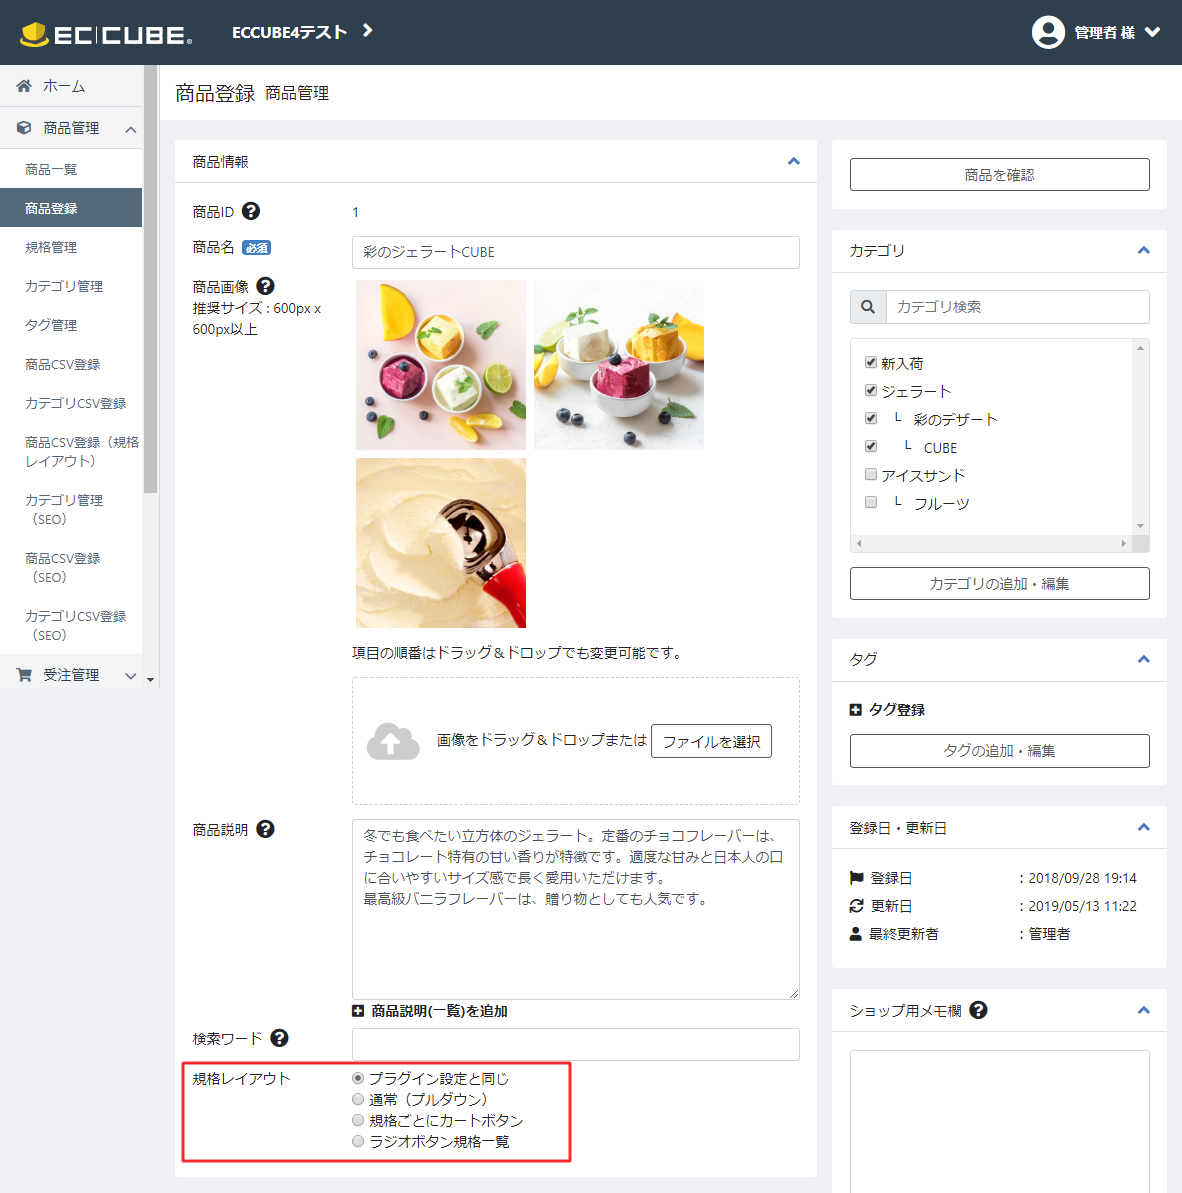Show help for ショップ用メモ欄
The image size is (1182, 1193).
click(978, 1010)
